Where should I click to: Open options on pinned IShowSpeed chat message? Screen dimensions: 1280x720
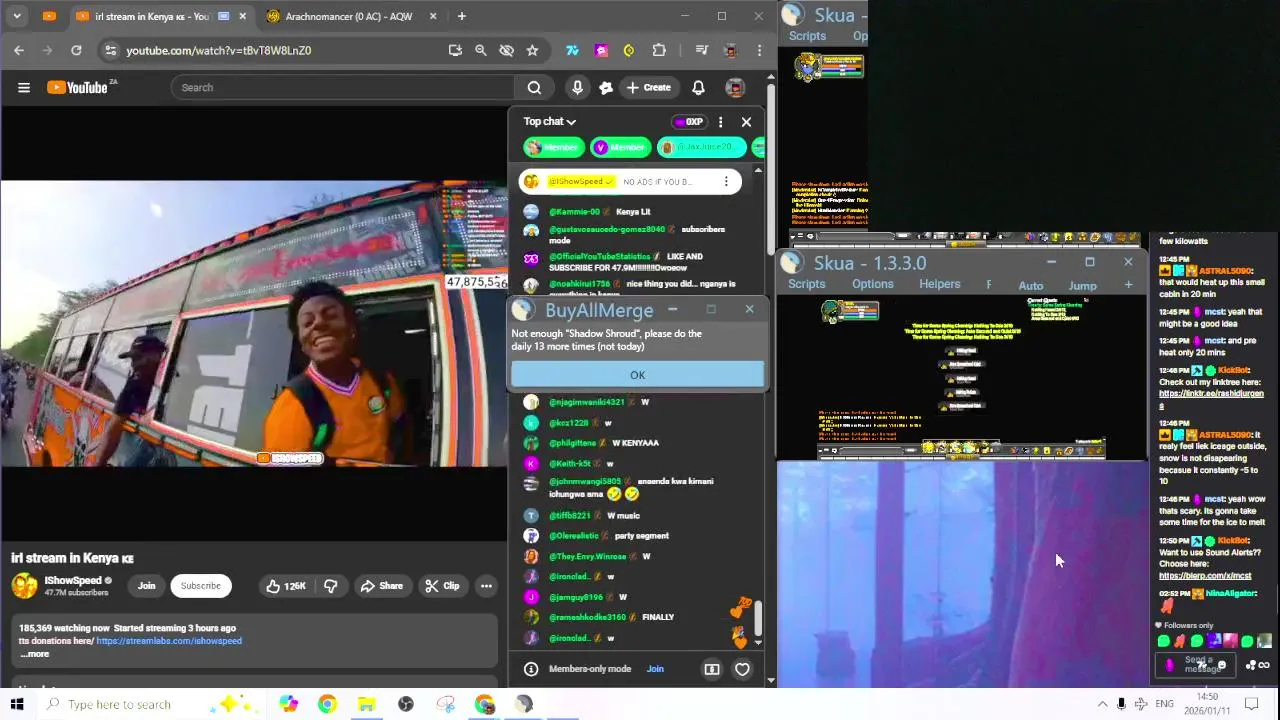point(726,182)
